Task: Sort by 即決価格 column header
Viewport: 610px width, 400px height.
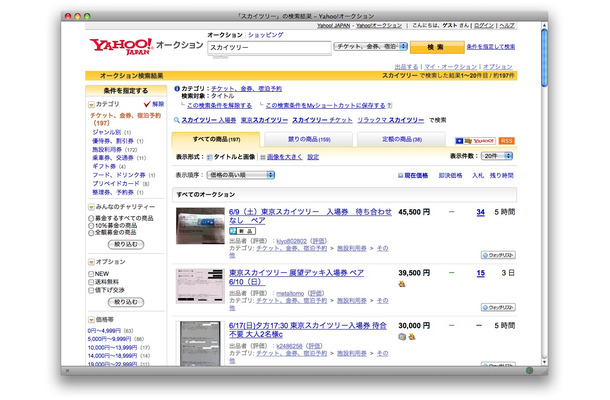Action: tap(450, 175)
